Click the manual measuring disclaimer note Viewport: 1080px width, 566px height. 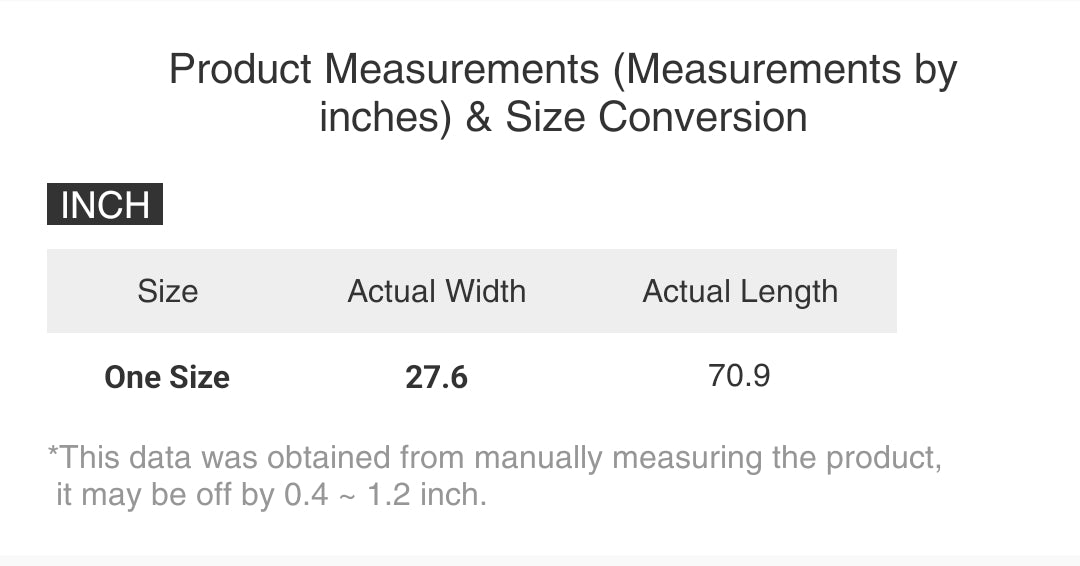click(495, 458)
